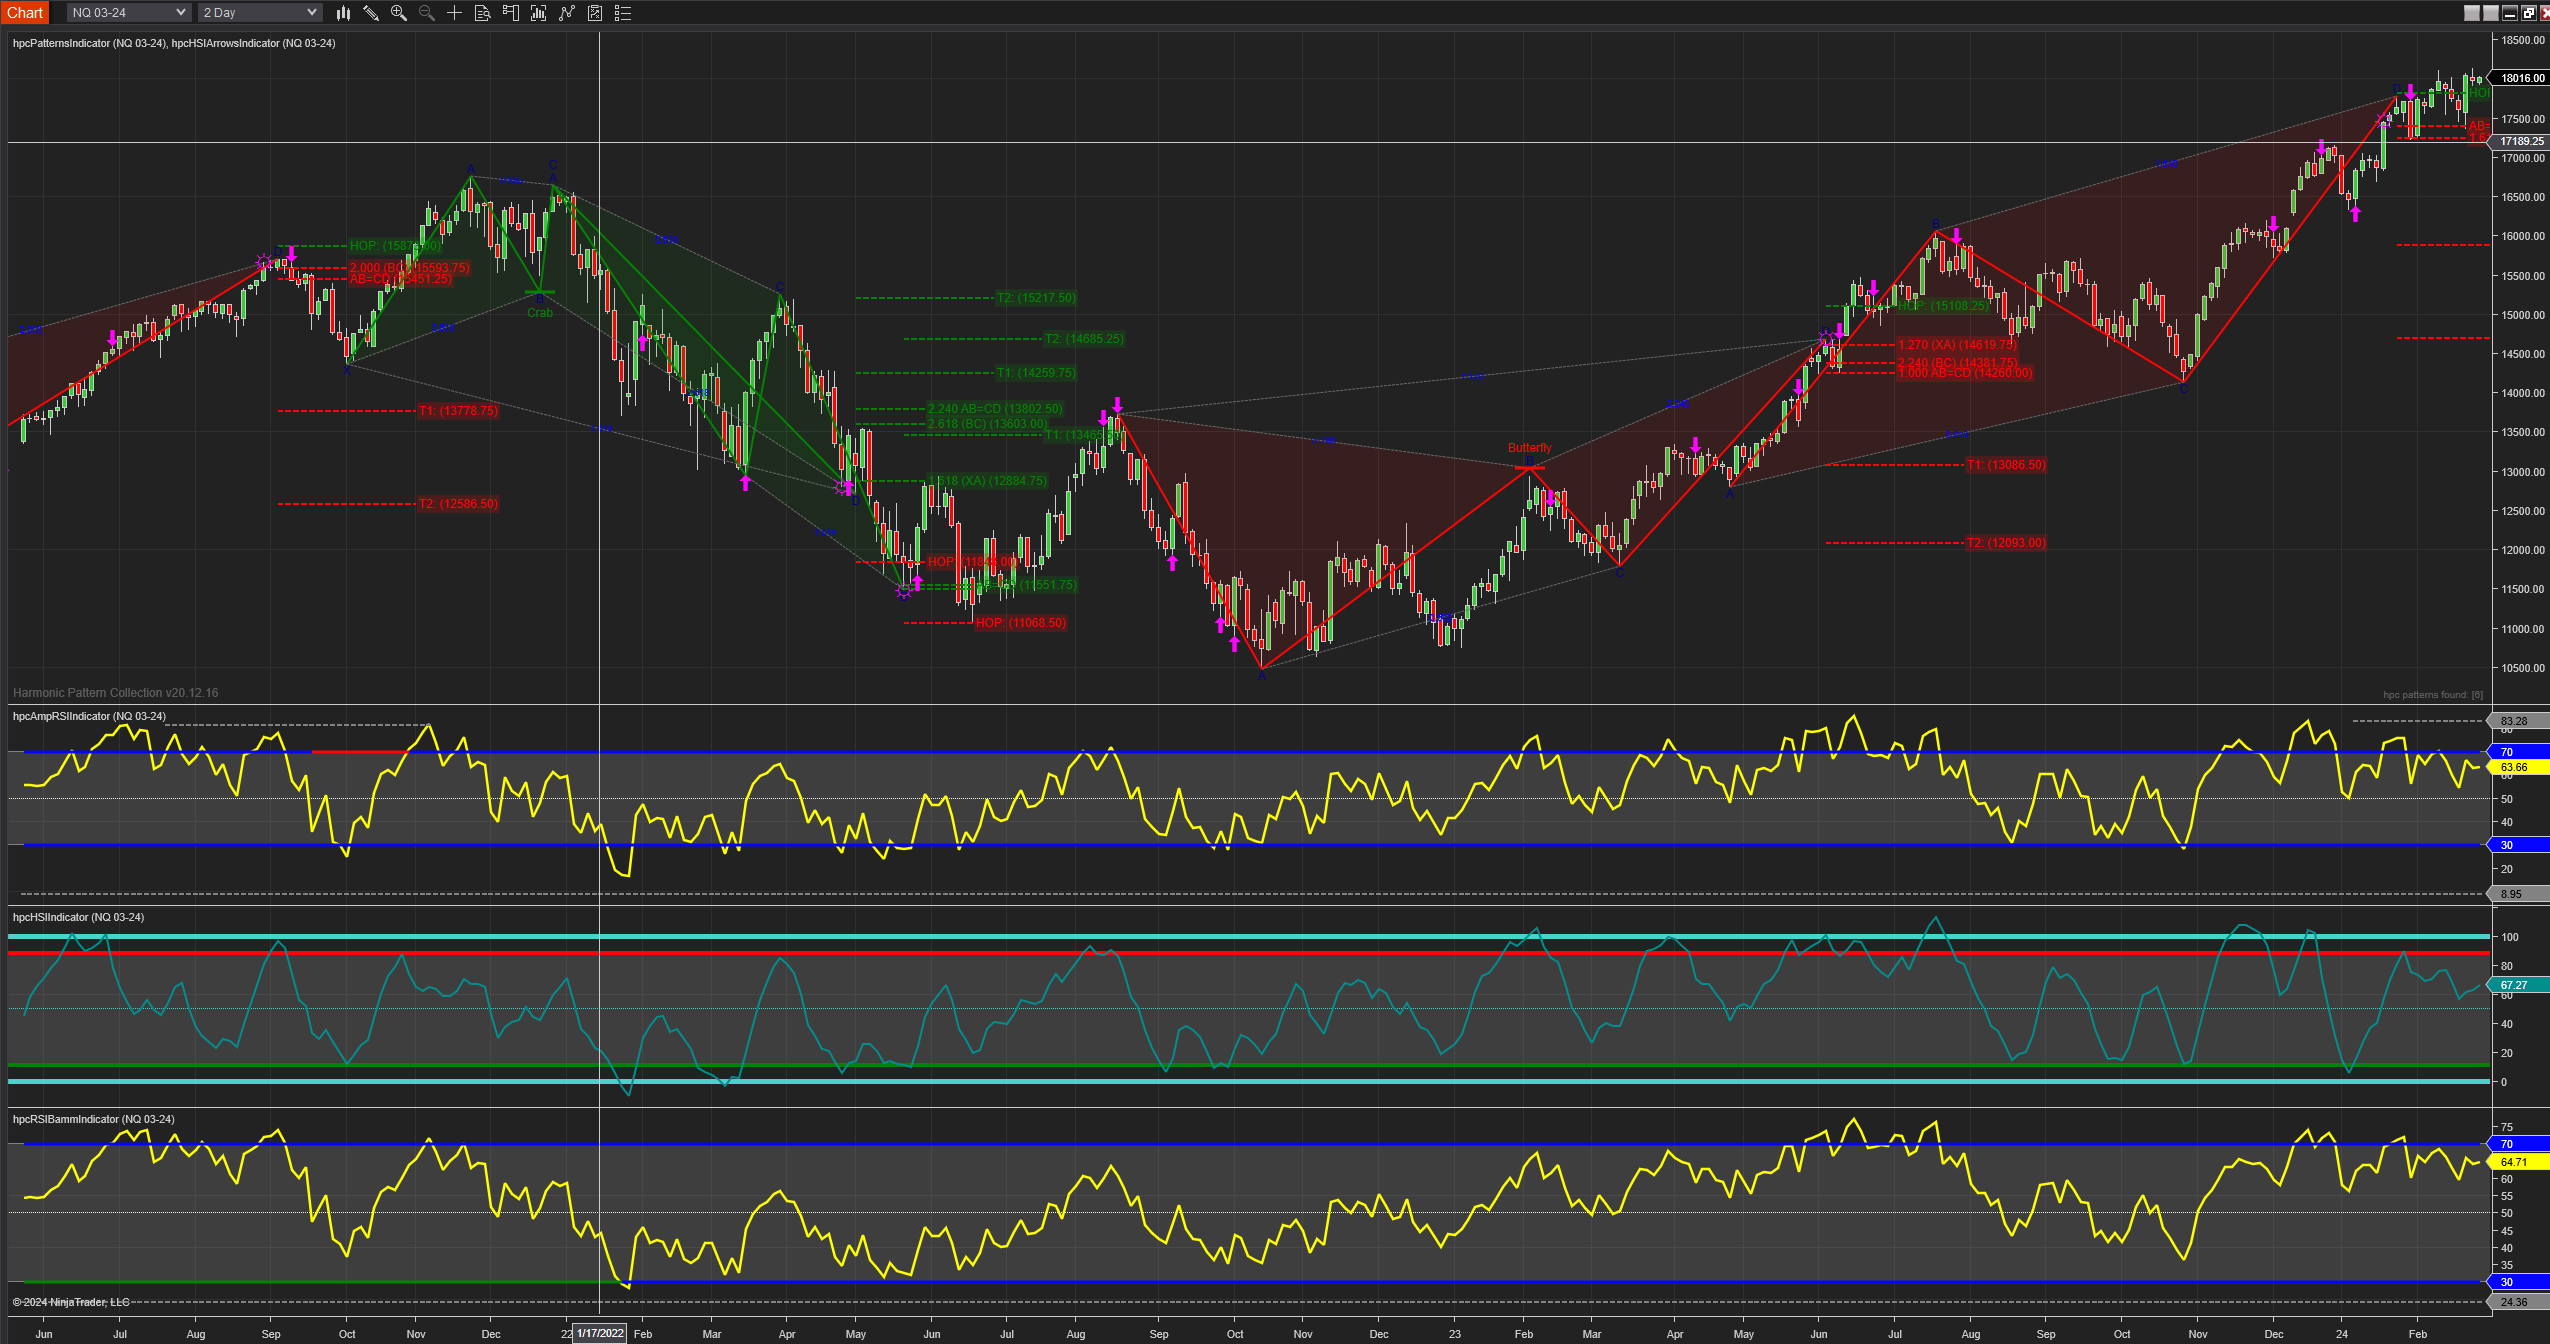
Task: Select the crosshair cursor plus icon
Action: (454, 13)
